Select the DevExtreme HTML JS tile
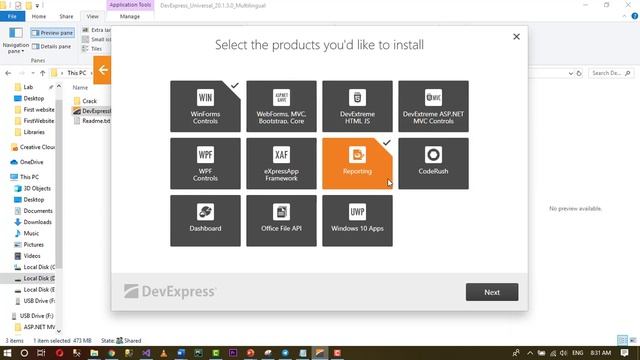The image size is (640, 360). [357, 106]
